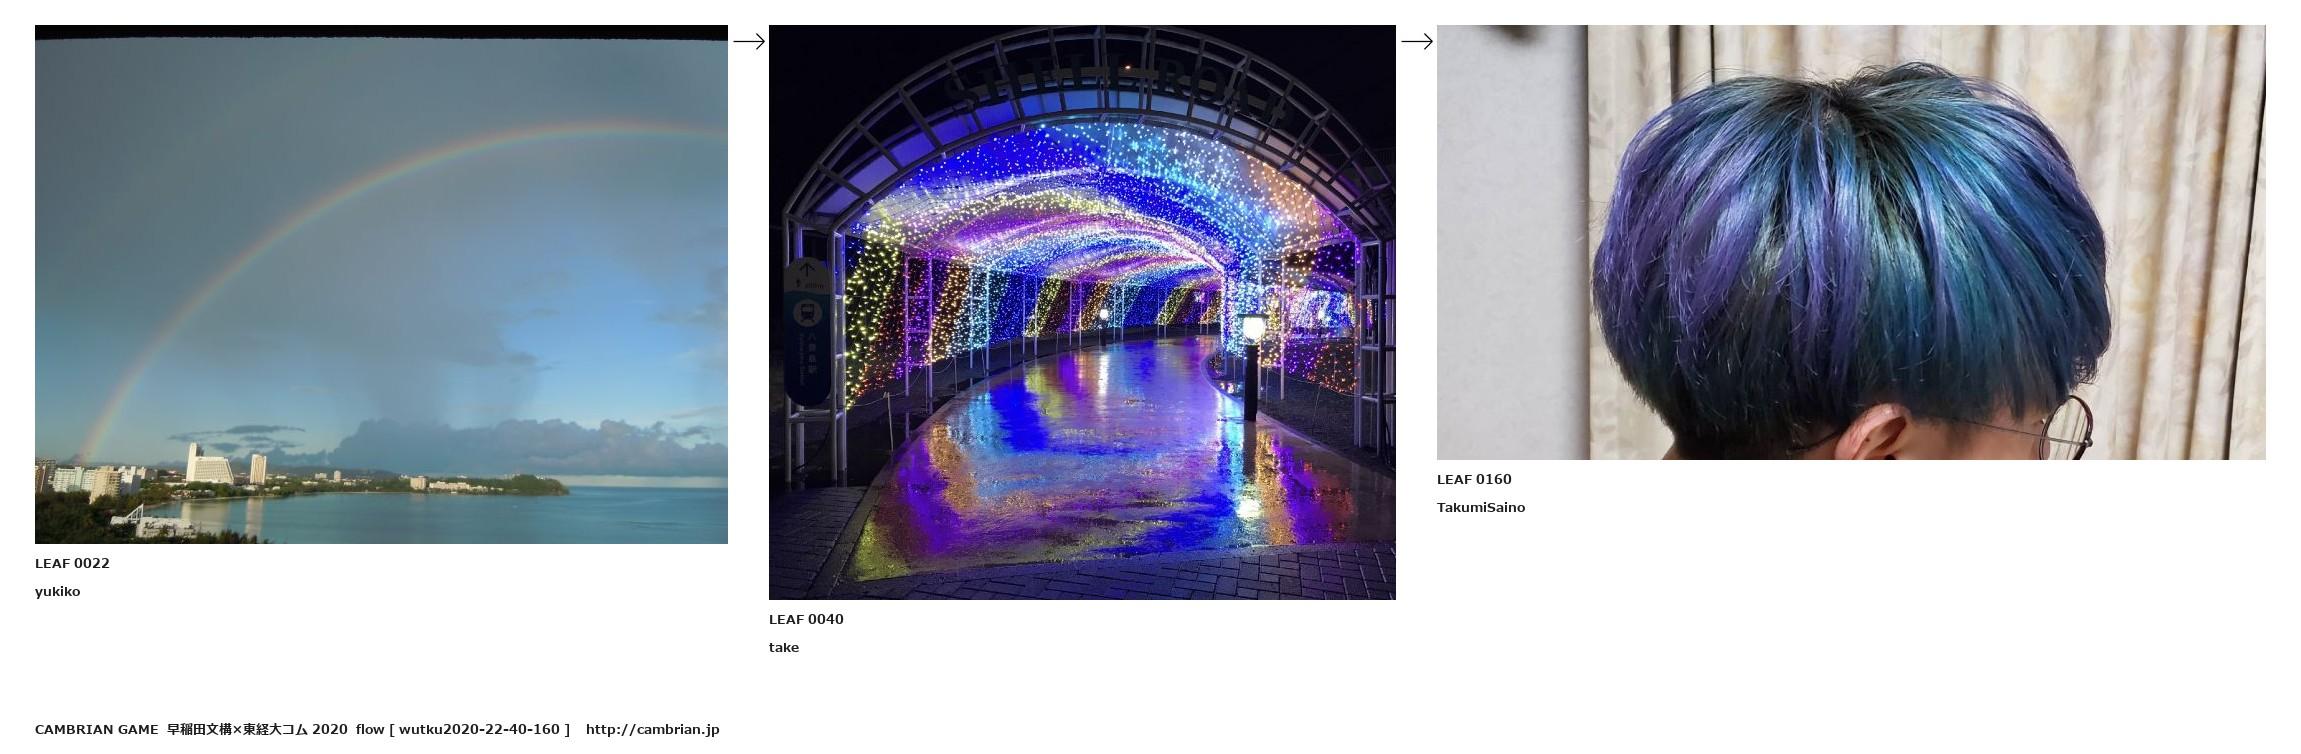2301x754 pixels.
Task: Click the arrow between rainbow and tunnel images
Action: (x=749, y=41)
